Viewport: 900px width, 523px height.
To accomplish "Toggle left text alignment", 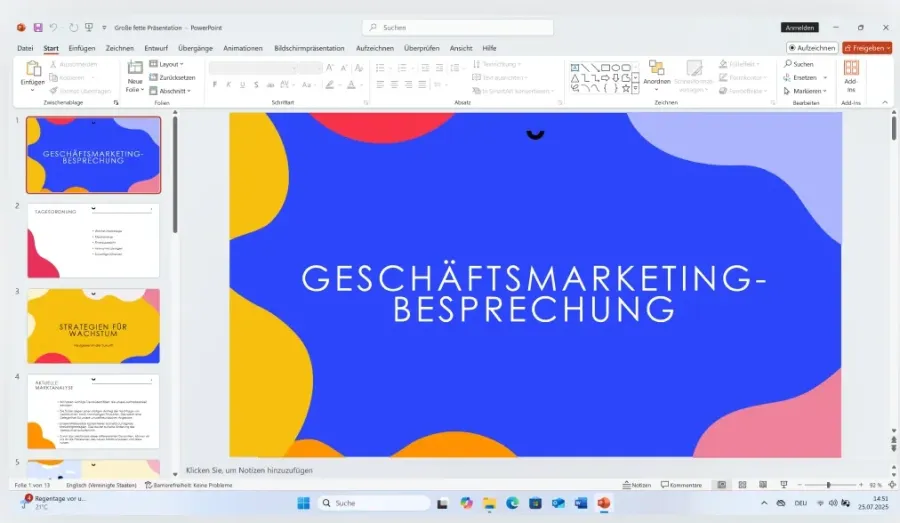I will [x=380, y=85].
